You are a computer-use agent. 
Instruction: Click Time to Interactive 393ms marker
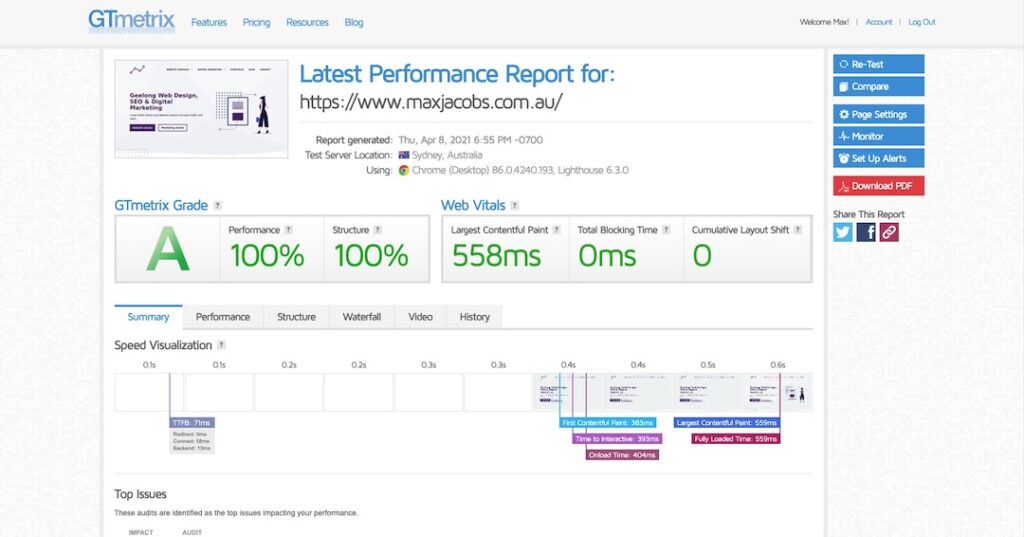coord(617,439)
